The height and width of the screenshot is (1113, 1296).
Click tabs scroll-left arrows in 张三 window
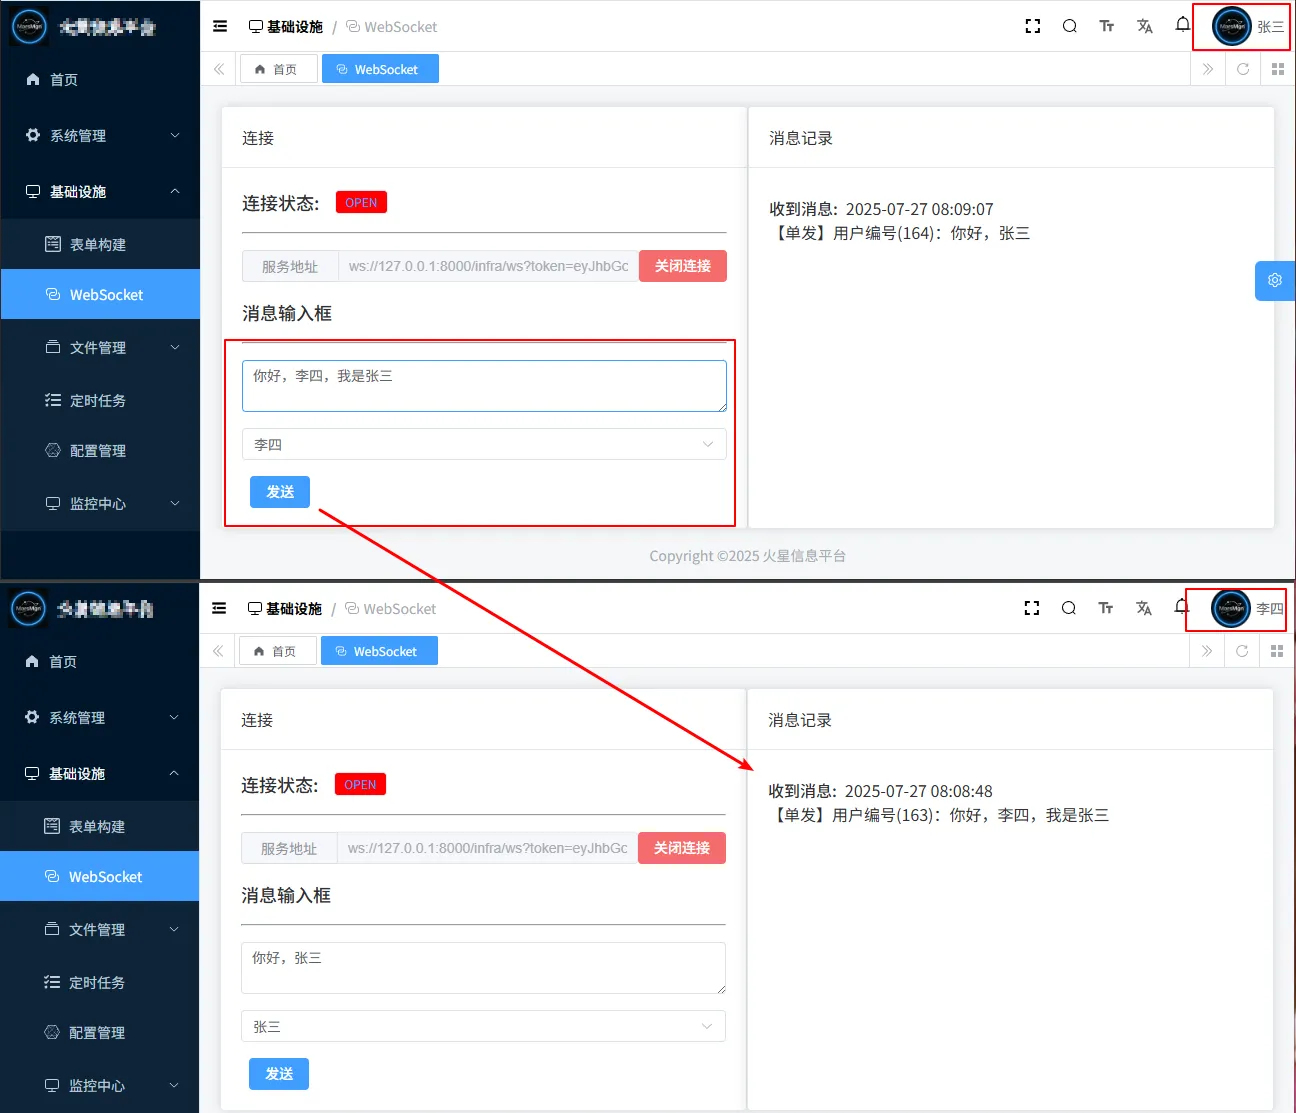click(x=219, y=69)
